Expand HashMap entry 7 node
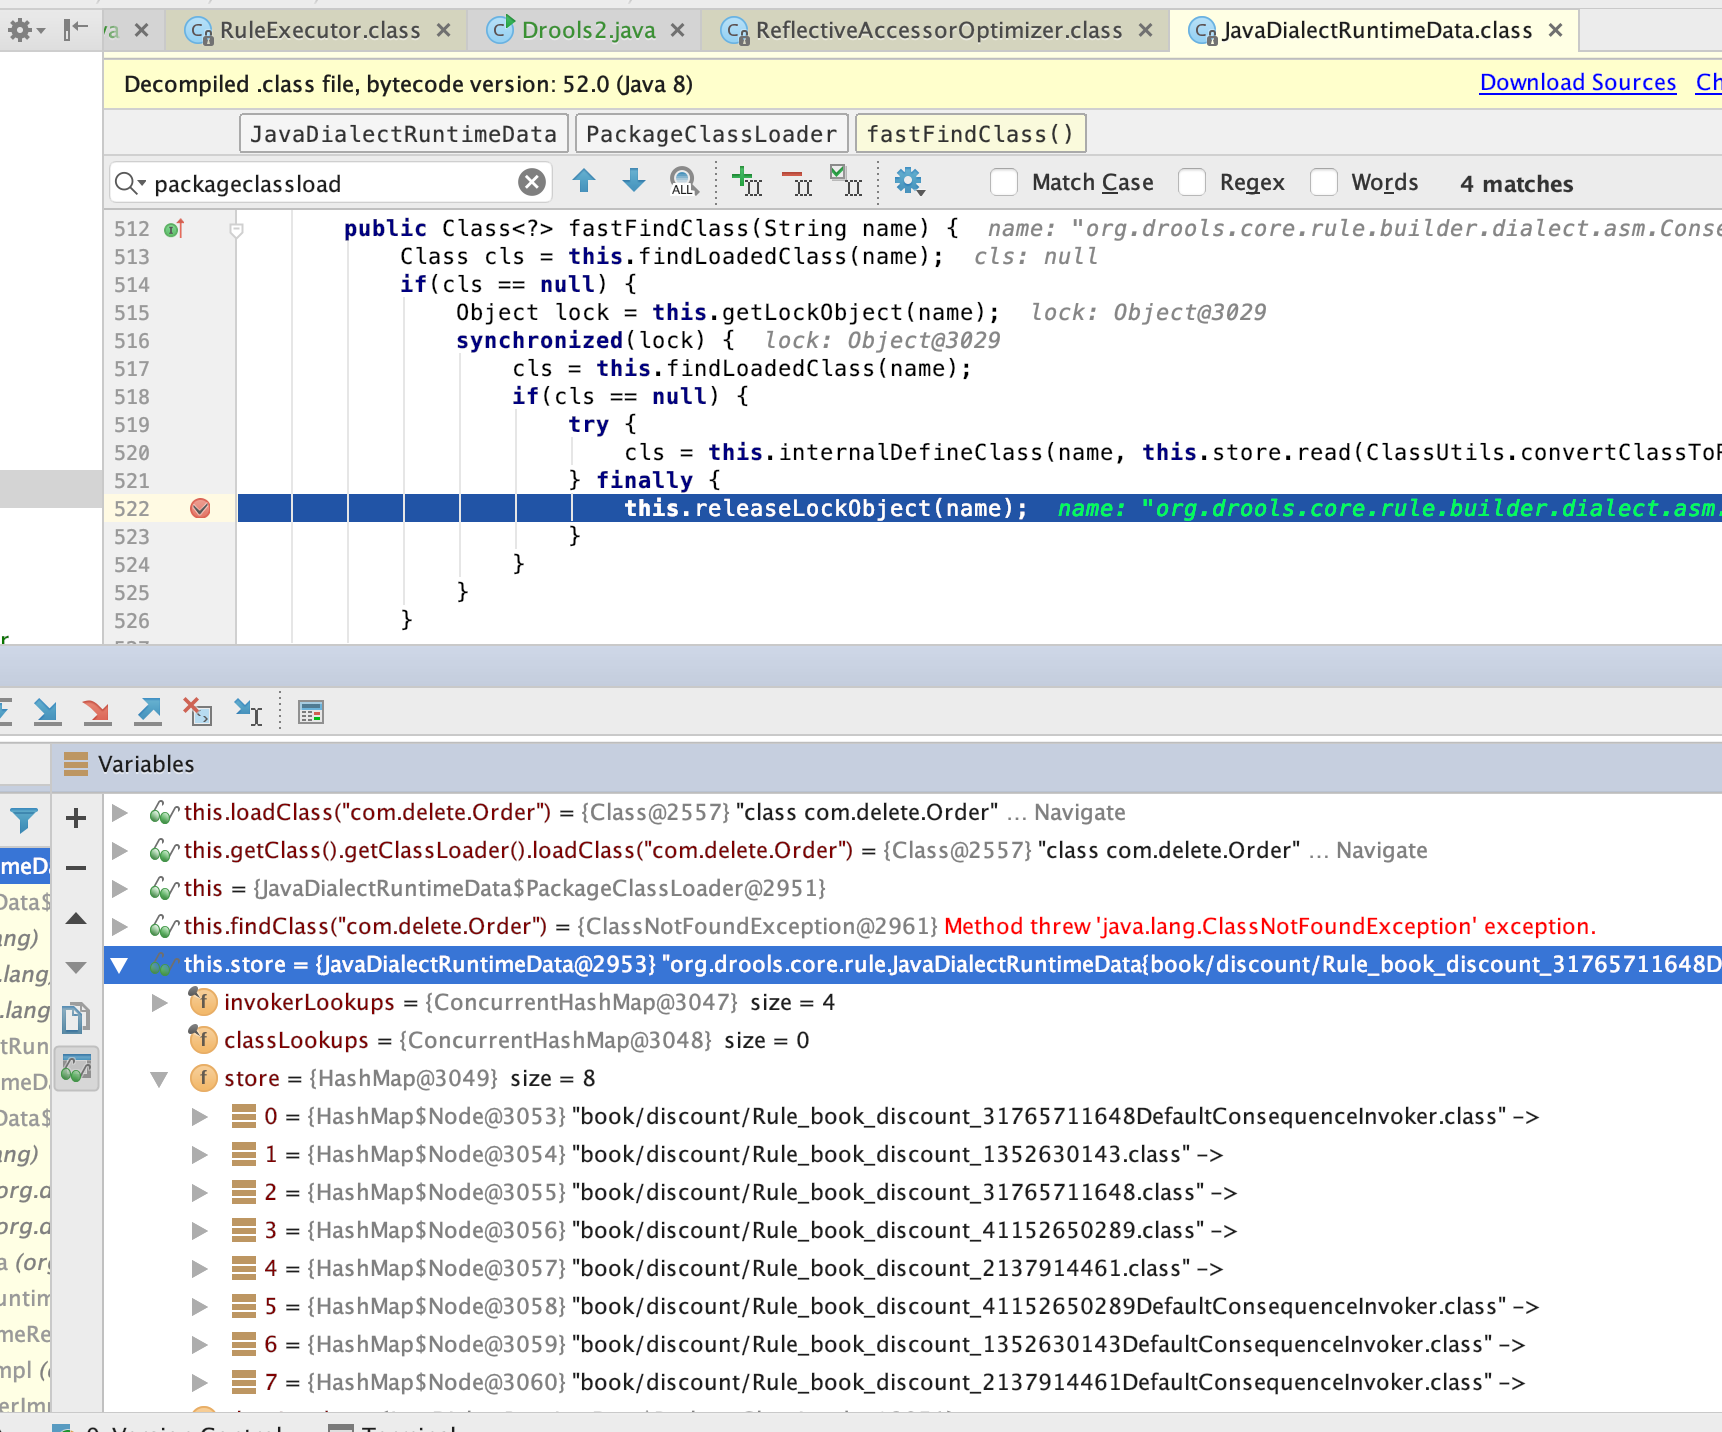 [x=200, y=1382]
